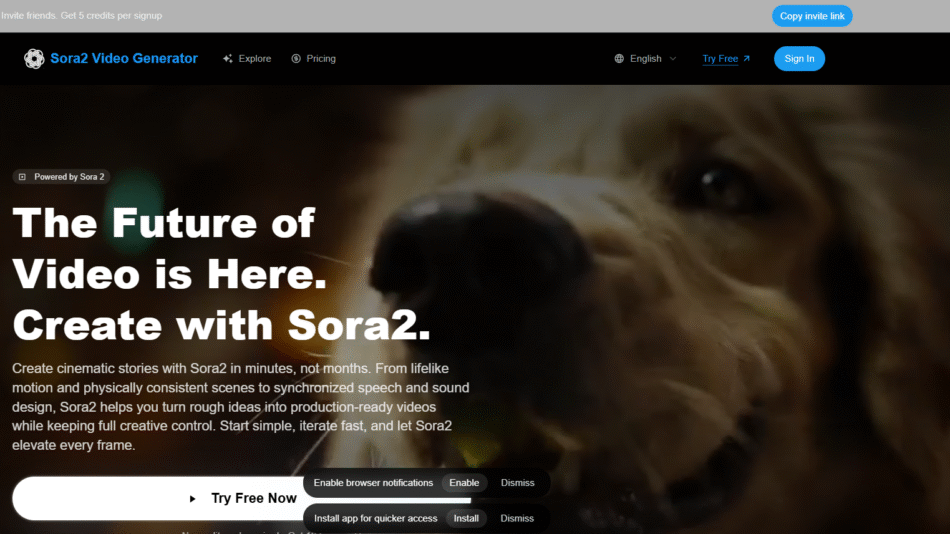950x534 pixels.
Task: Enable browser notifications
Action: [x=464, y=483]
